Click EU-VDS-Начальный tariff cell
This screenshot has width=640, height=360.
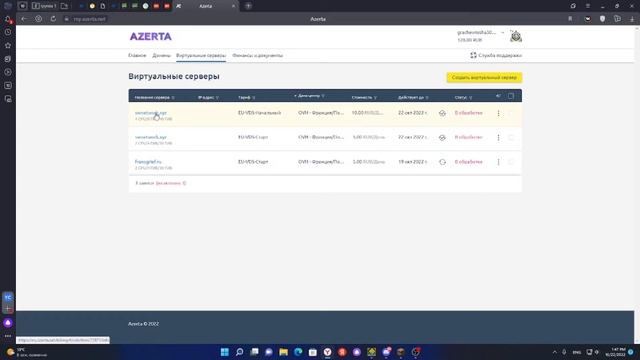[x=260, y=113]
